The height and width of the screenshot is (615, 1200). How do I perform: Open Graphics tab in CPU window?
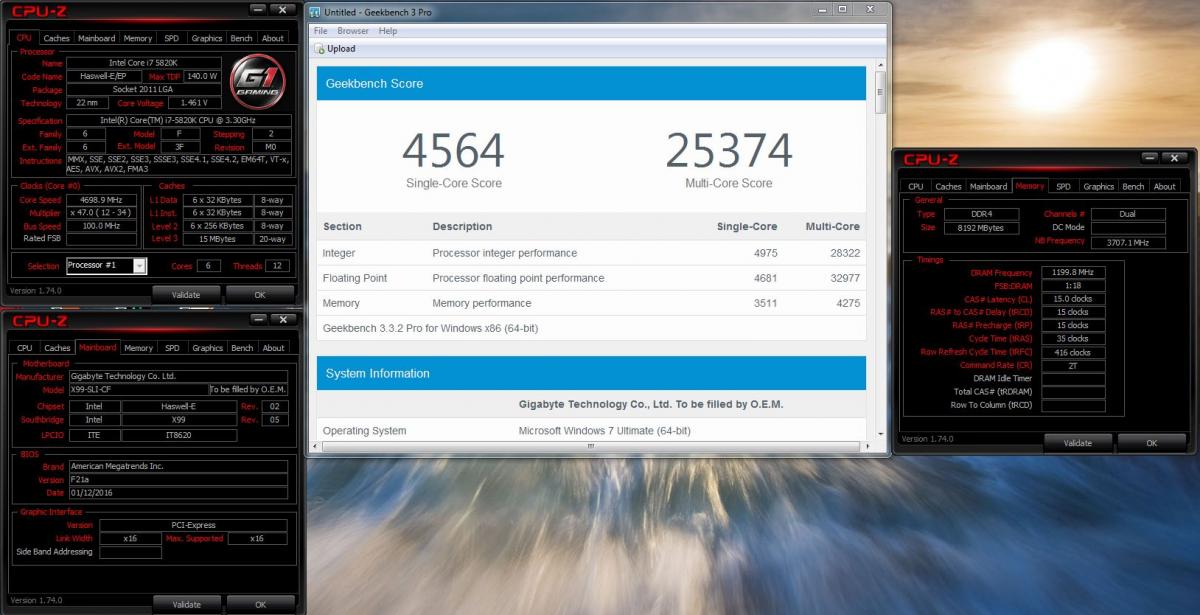(x=207, y=38)
